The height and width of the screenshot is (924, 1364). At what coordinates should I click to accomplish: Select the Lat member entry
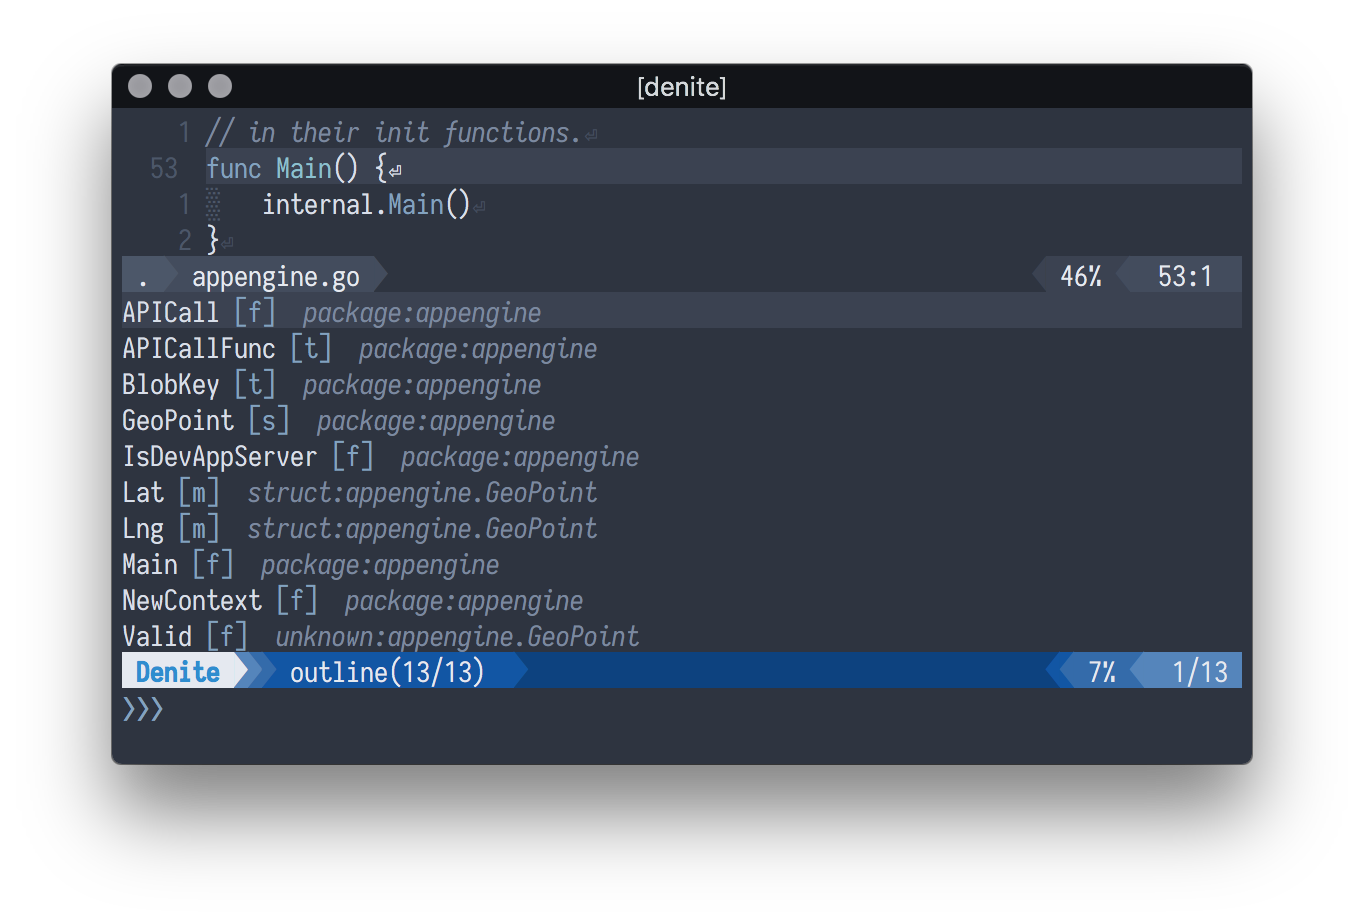143,492
